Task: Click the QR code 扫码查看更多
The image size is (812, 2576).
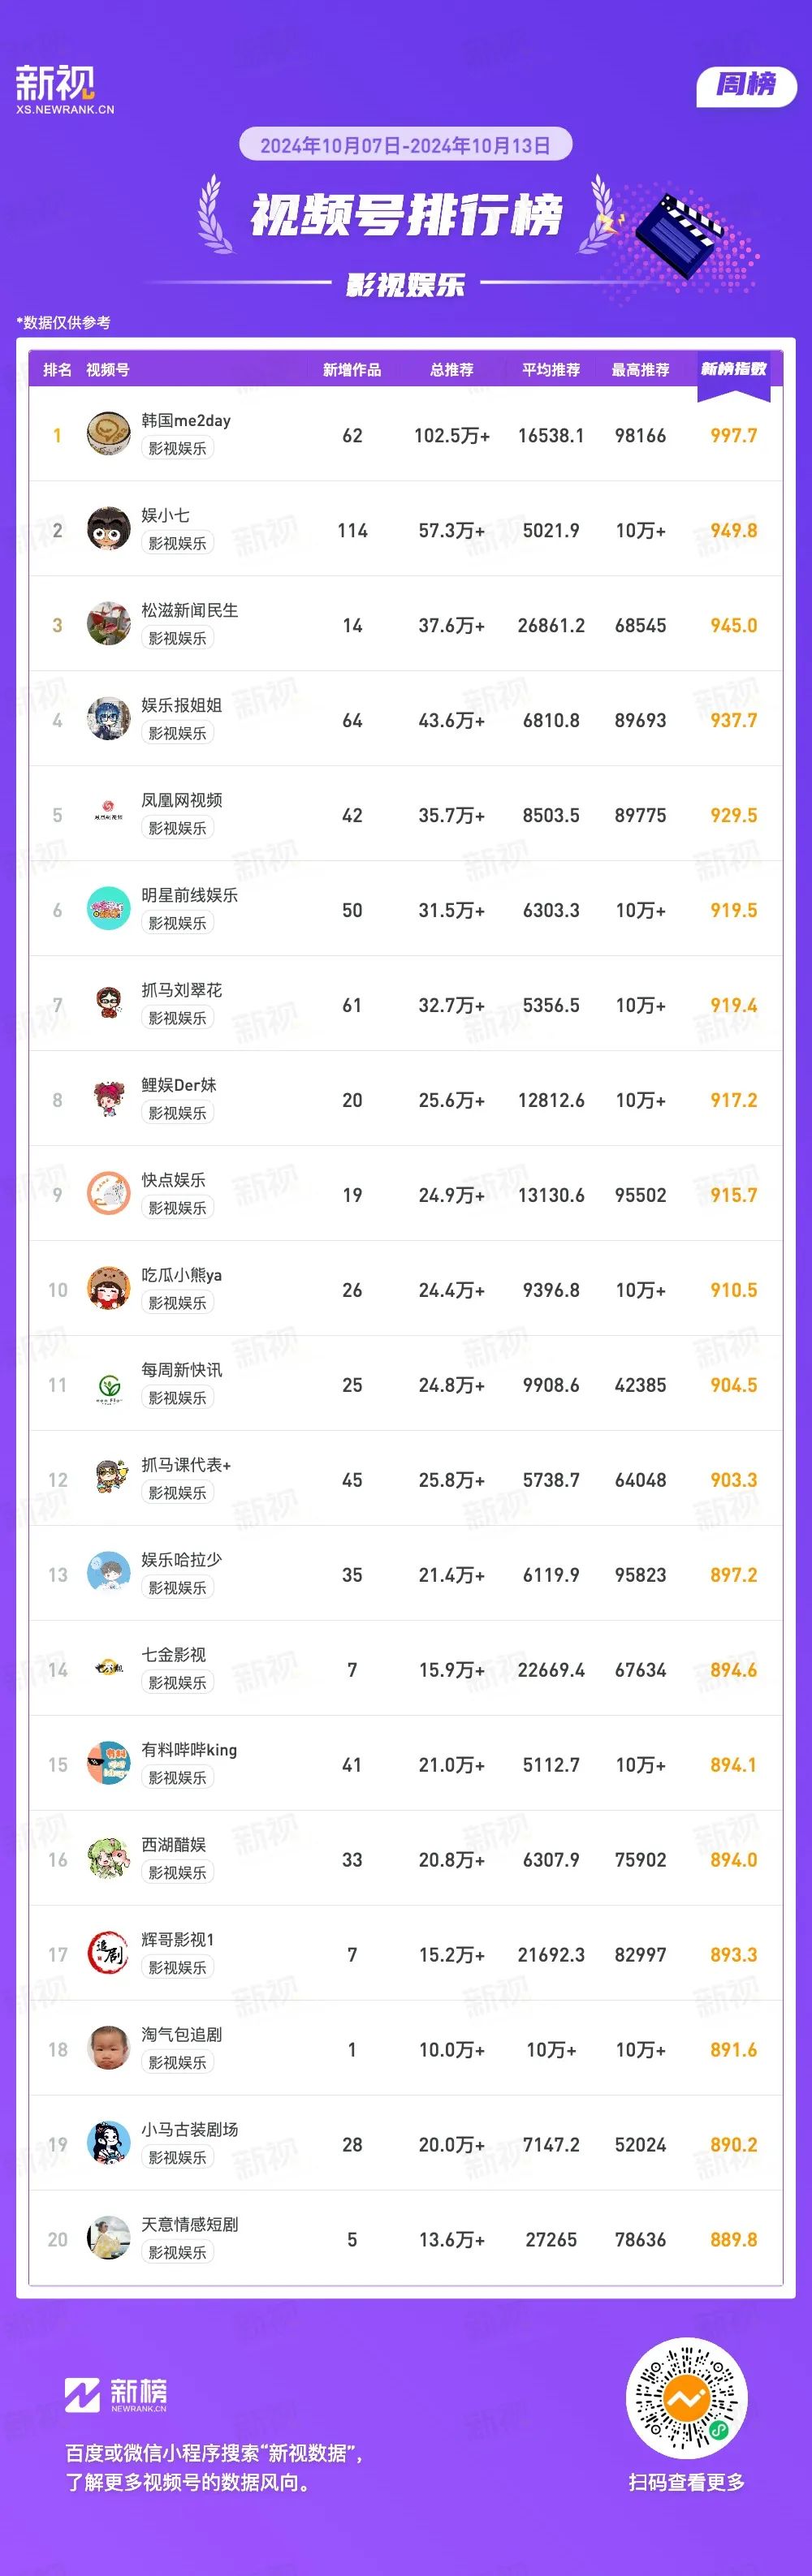Action: 686,2398
